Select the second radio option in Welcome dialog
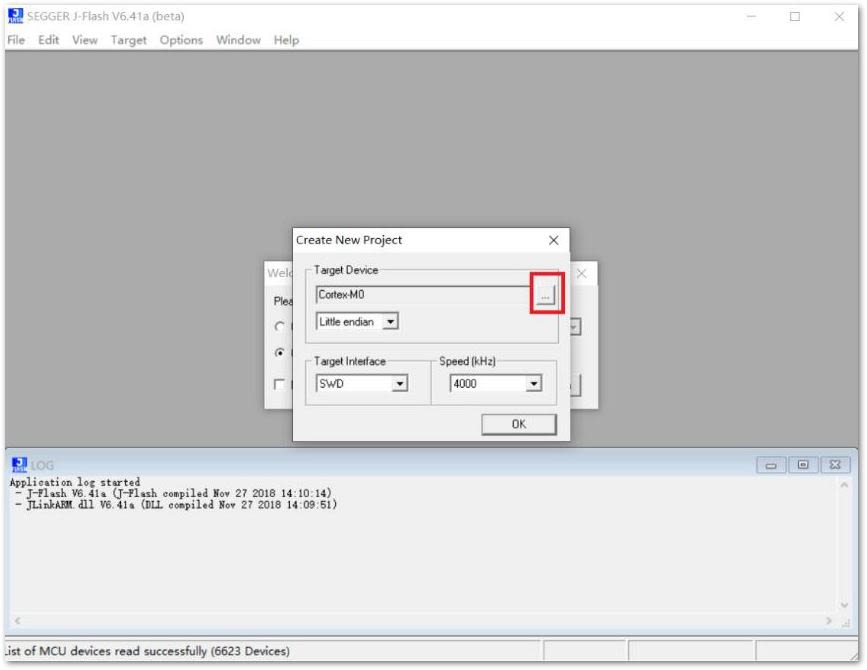The height and width of the screenshot is (670, 867). pyautogui.click(x=280, y=353)
